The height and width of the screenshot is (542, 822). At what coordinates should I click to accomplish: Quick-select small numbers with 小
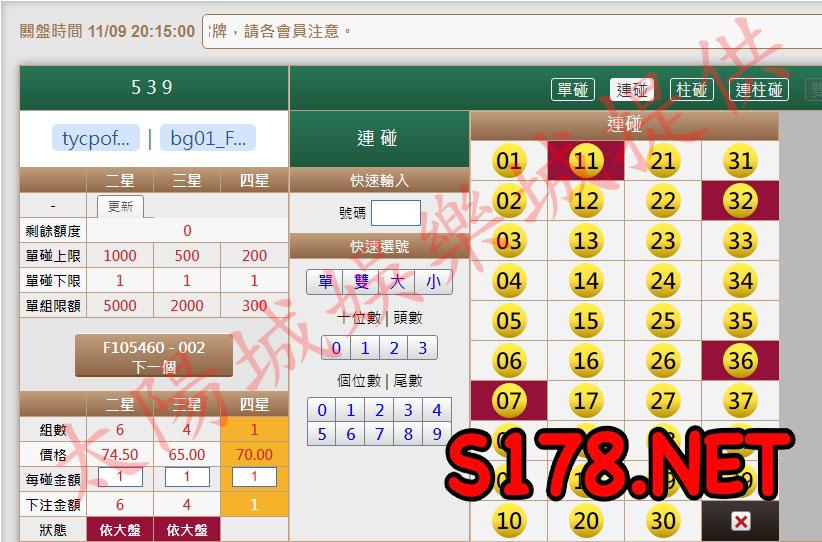click(433, 282)
